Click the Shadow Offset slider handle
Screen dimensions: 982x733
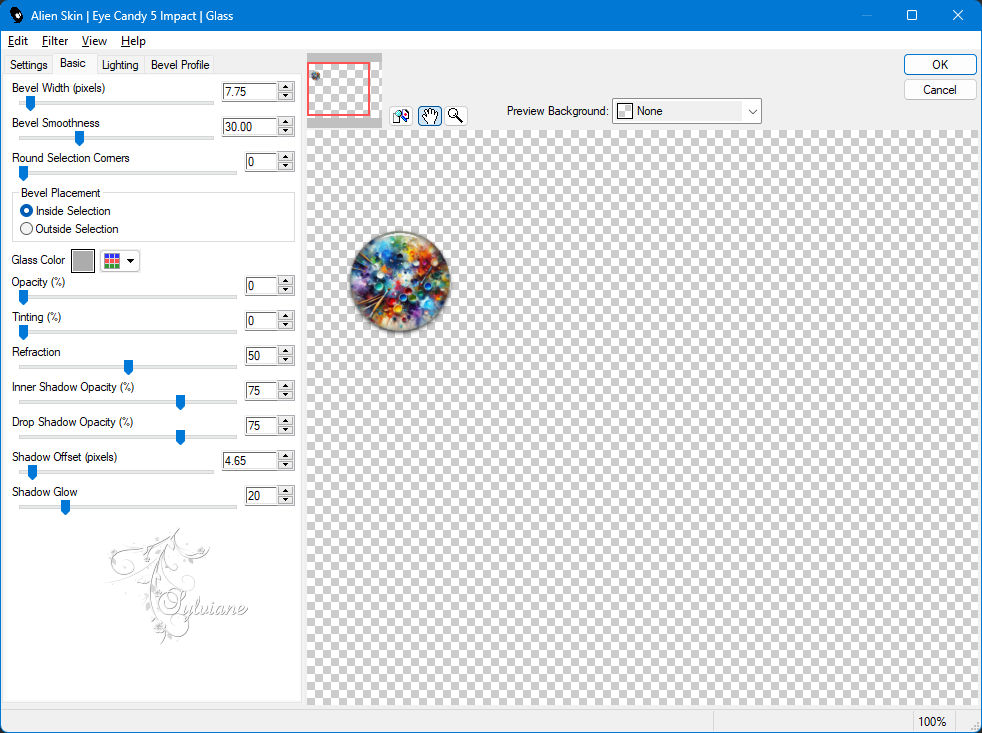(x=32, y=472)
